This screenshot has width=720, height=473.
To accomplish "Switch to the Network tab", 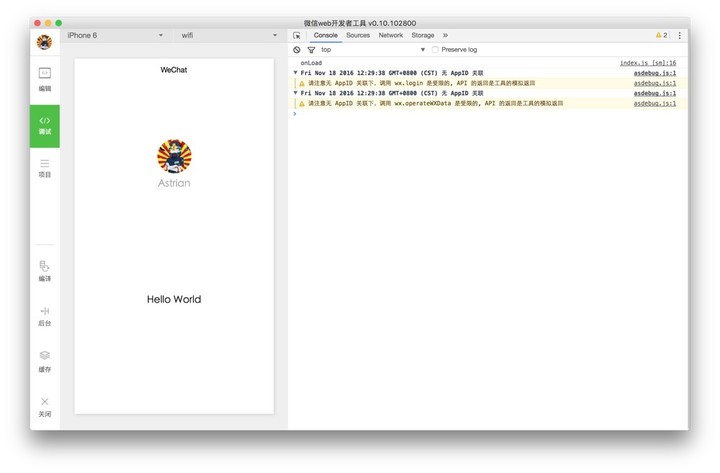I will 390,35.
